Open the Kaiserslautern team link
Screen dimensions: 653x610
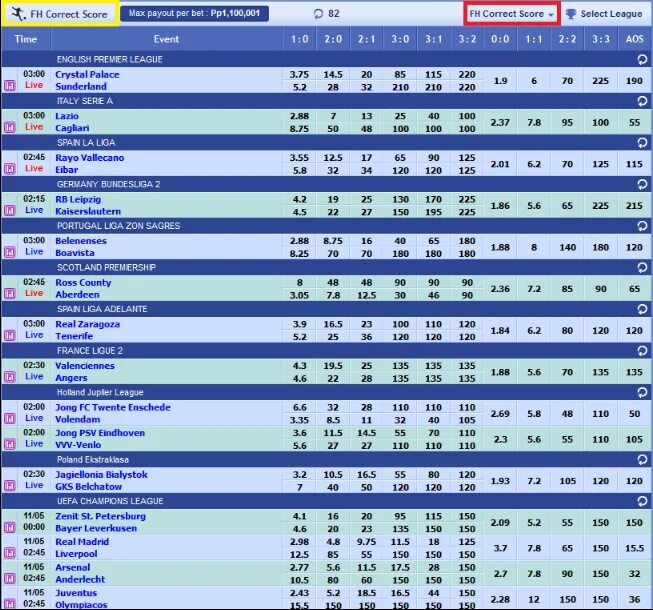[x=88, y=212]
